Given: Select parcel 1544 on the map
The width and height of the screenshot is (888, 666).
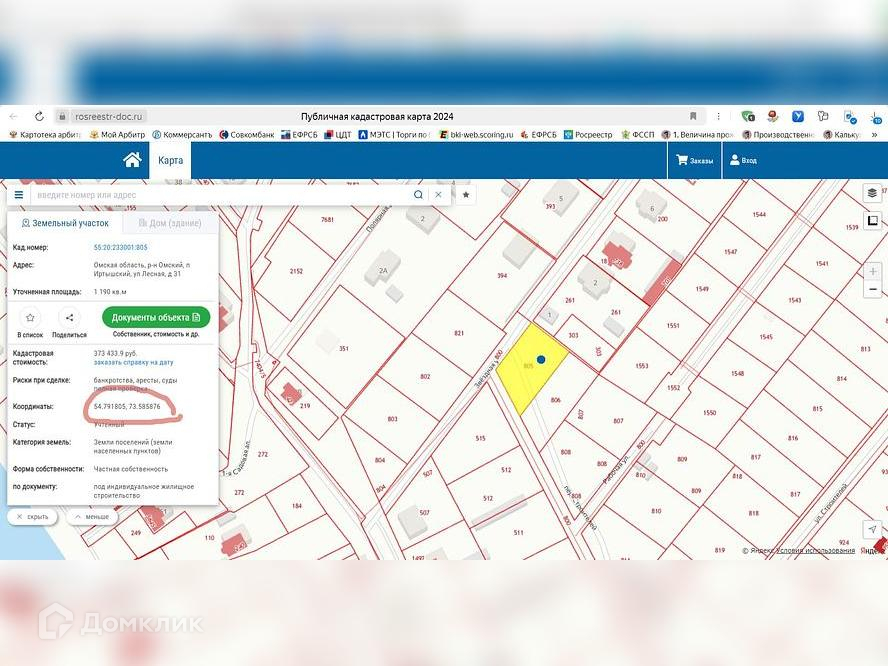Looking at the screenshot, I should click(759, 215).
